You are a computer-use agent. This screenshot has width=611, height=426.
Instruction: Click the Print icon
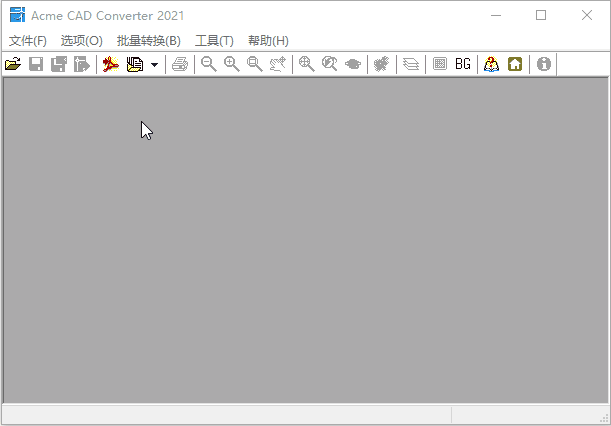(x=180, y=64)
